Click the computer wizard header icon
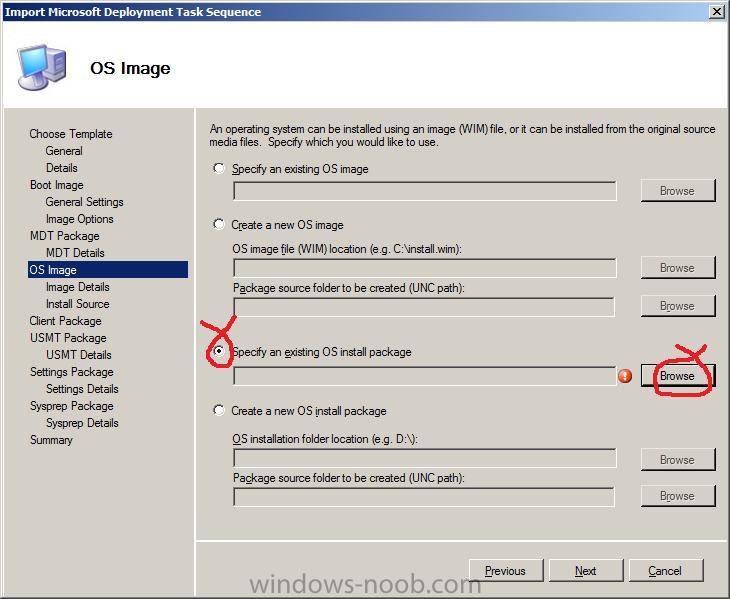 [x=41, y=67]
